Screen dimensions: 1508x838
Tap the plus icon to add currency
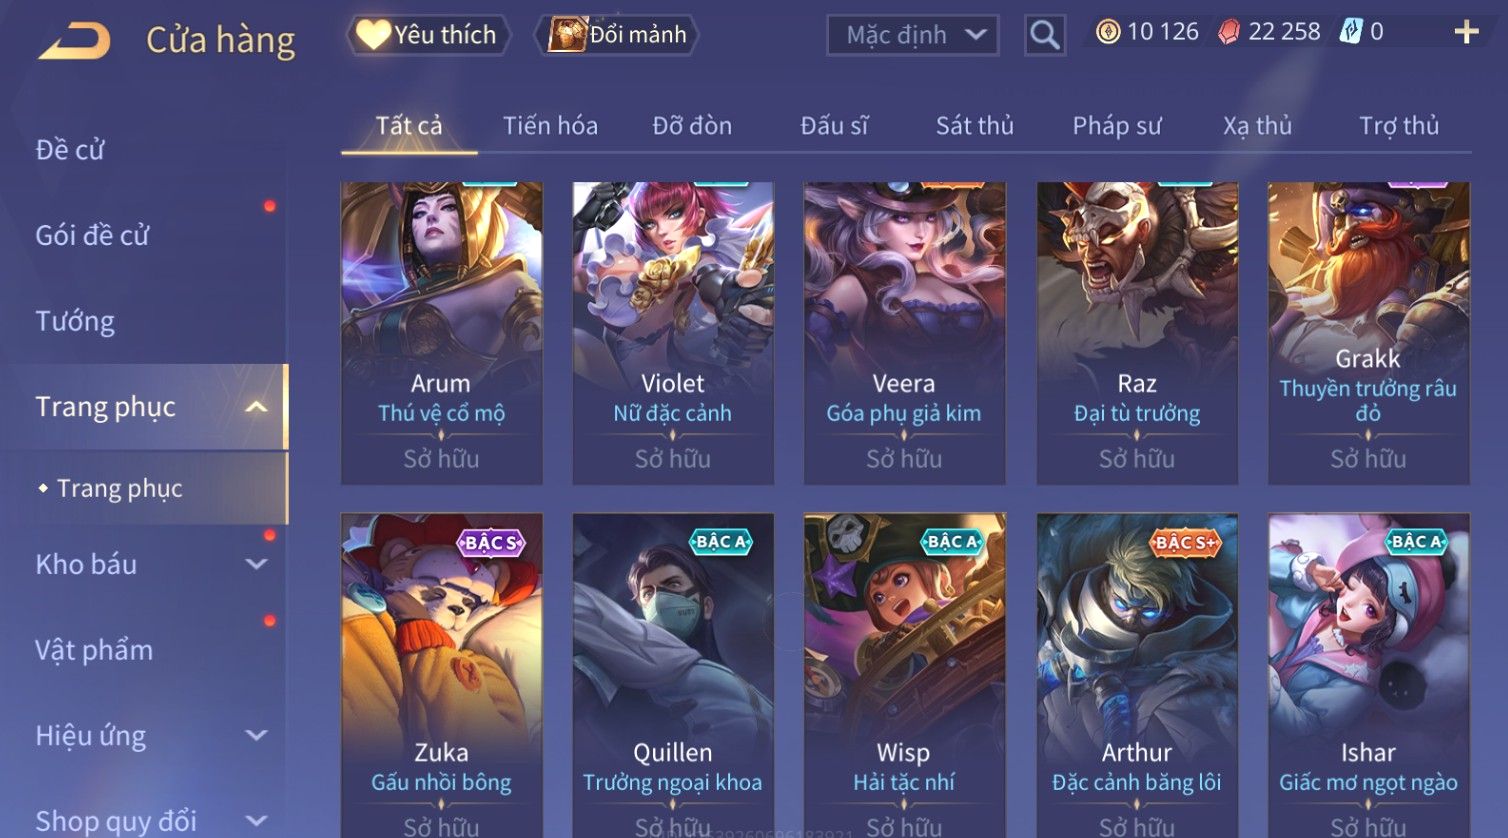[1466, 33]
